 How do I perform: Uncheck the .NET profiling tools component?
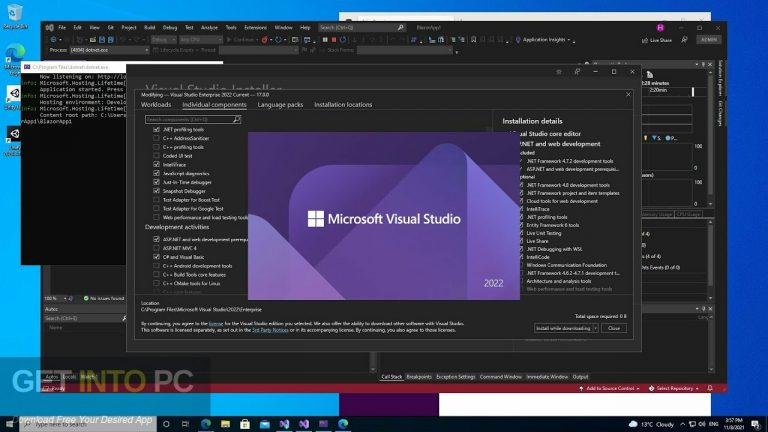click(x=156, y=130)
